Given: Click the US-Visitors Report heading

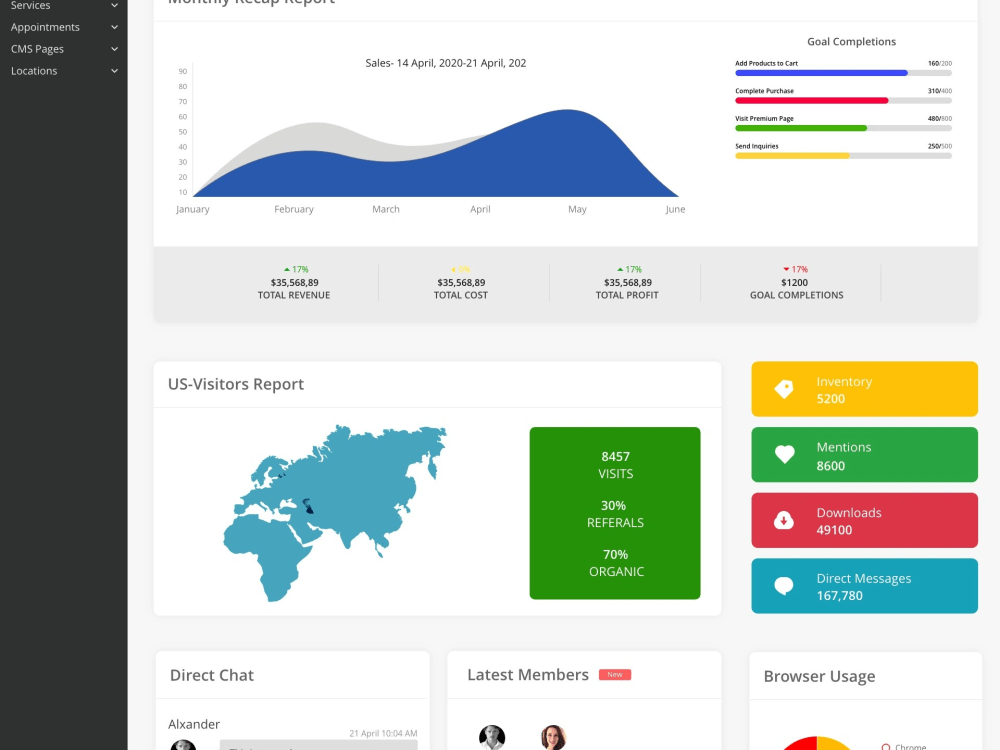Looking at the screenshot, I should (236, 384).
